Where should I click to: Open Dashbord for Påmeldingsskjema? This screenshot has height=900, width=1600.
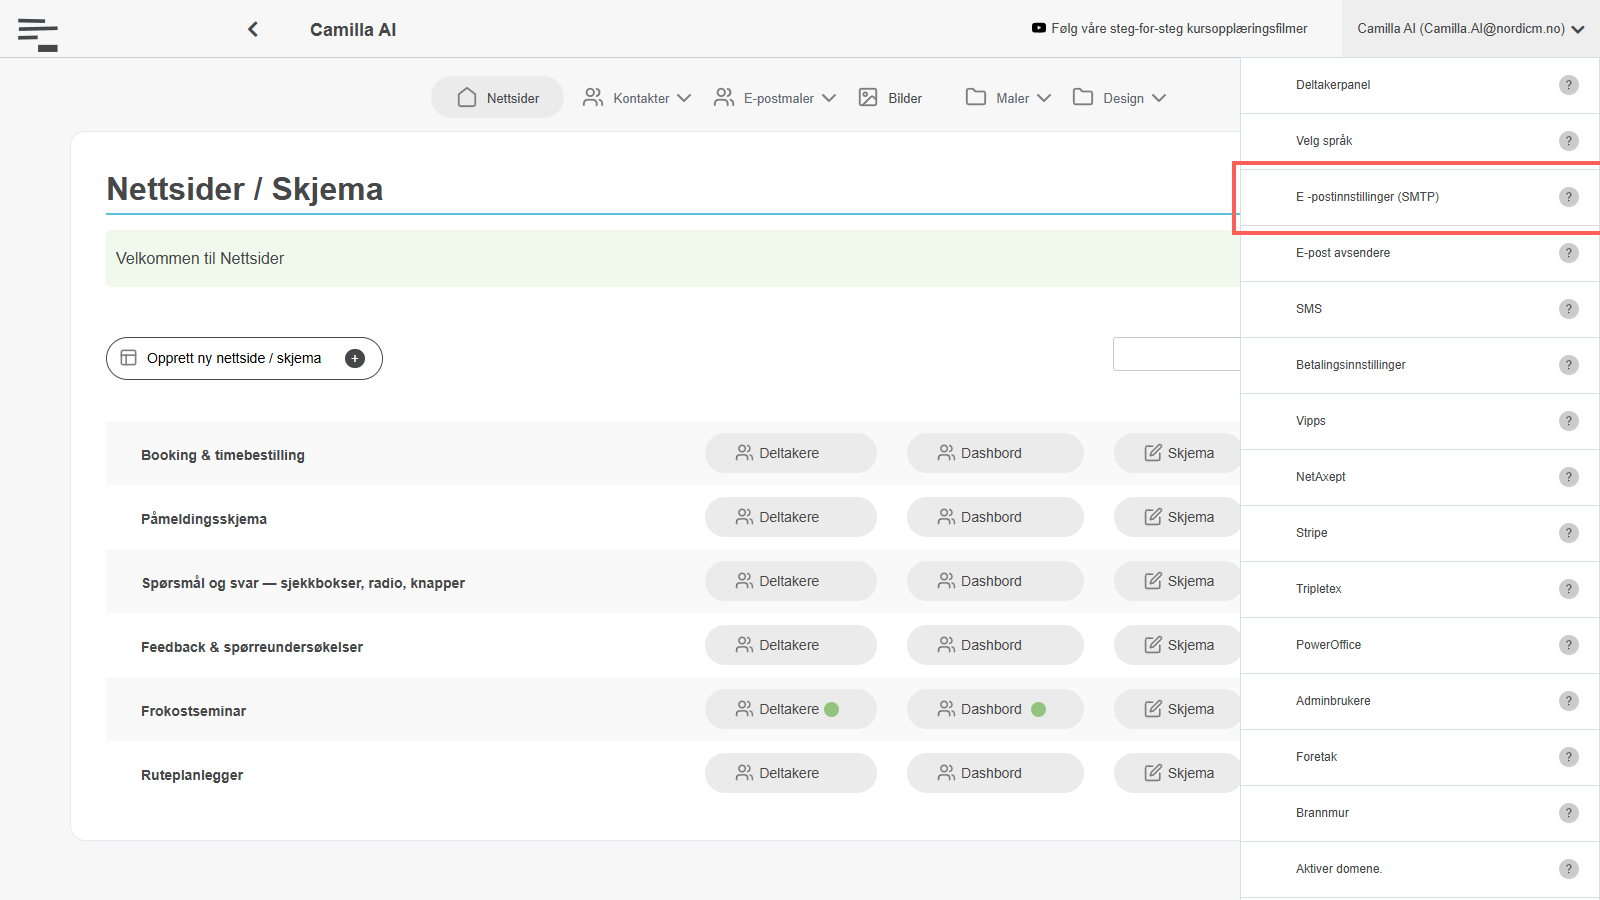coord(995,517)
